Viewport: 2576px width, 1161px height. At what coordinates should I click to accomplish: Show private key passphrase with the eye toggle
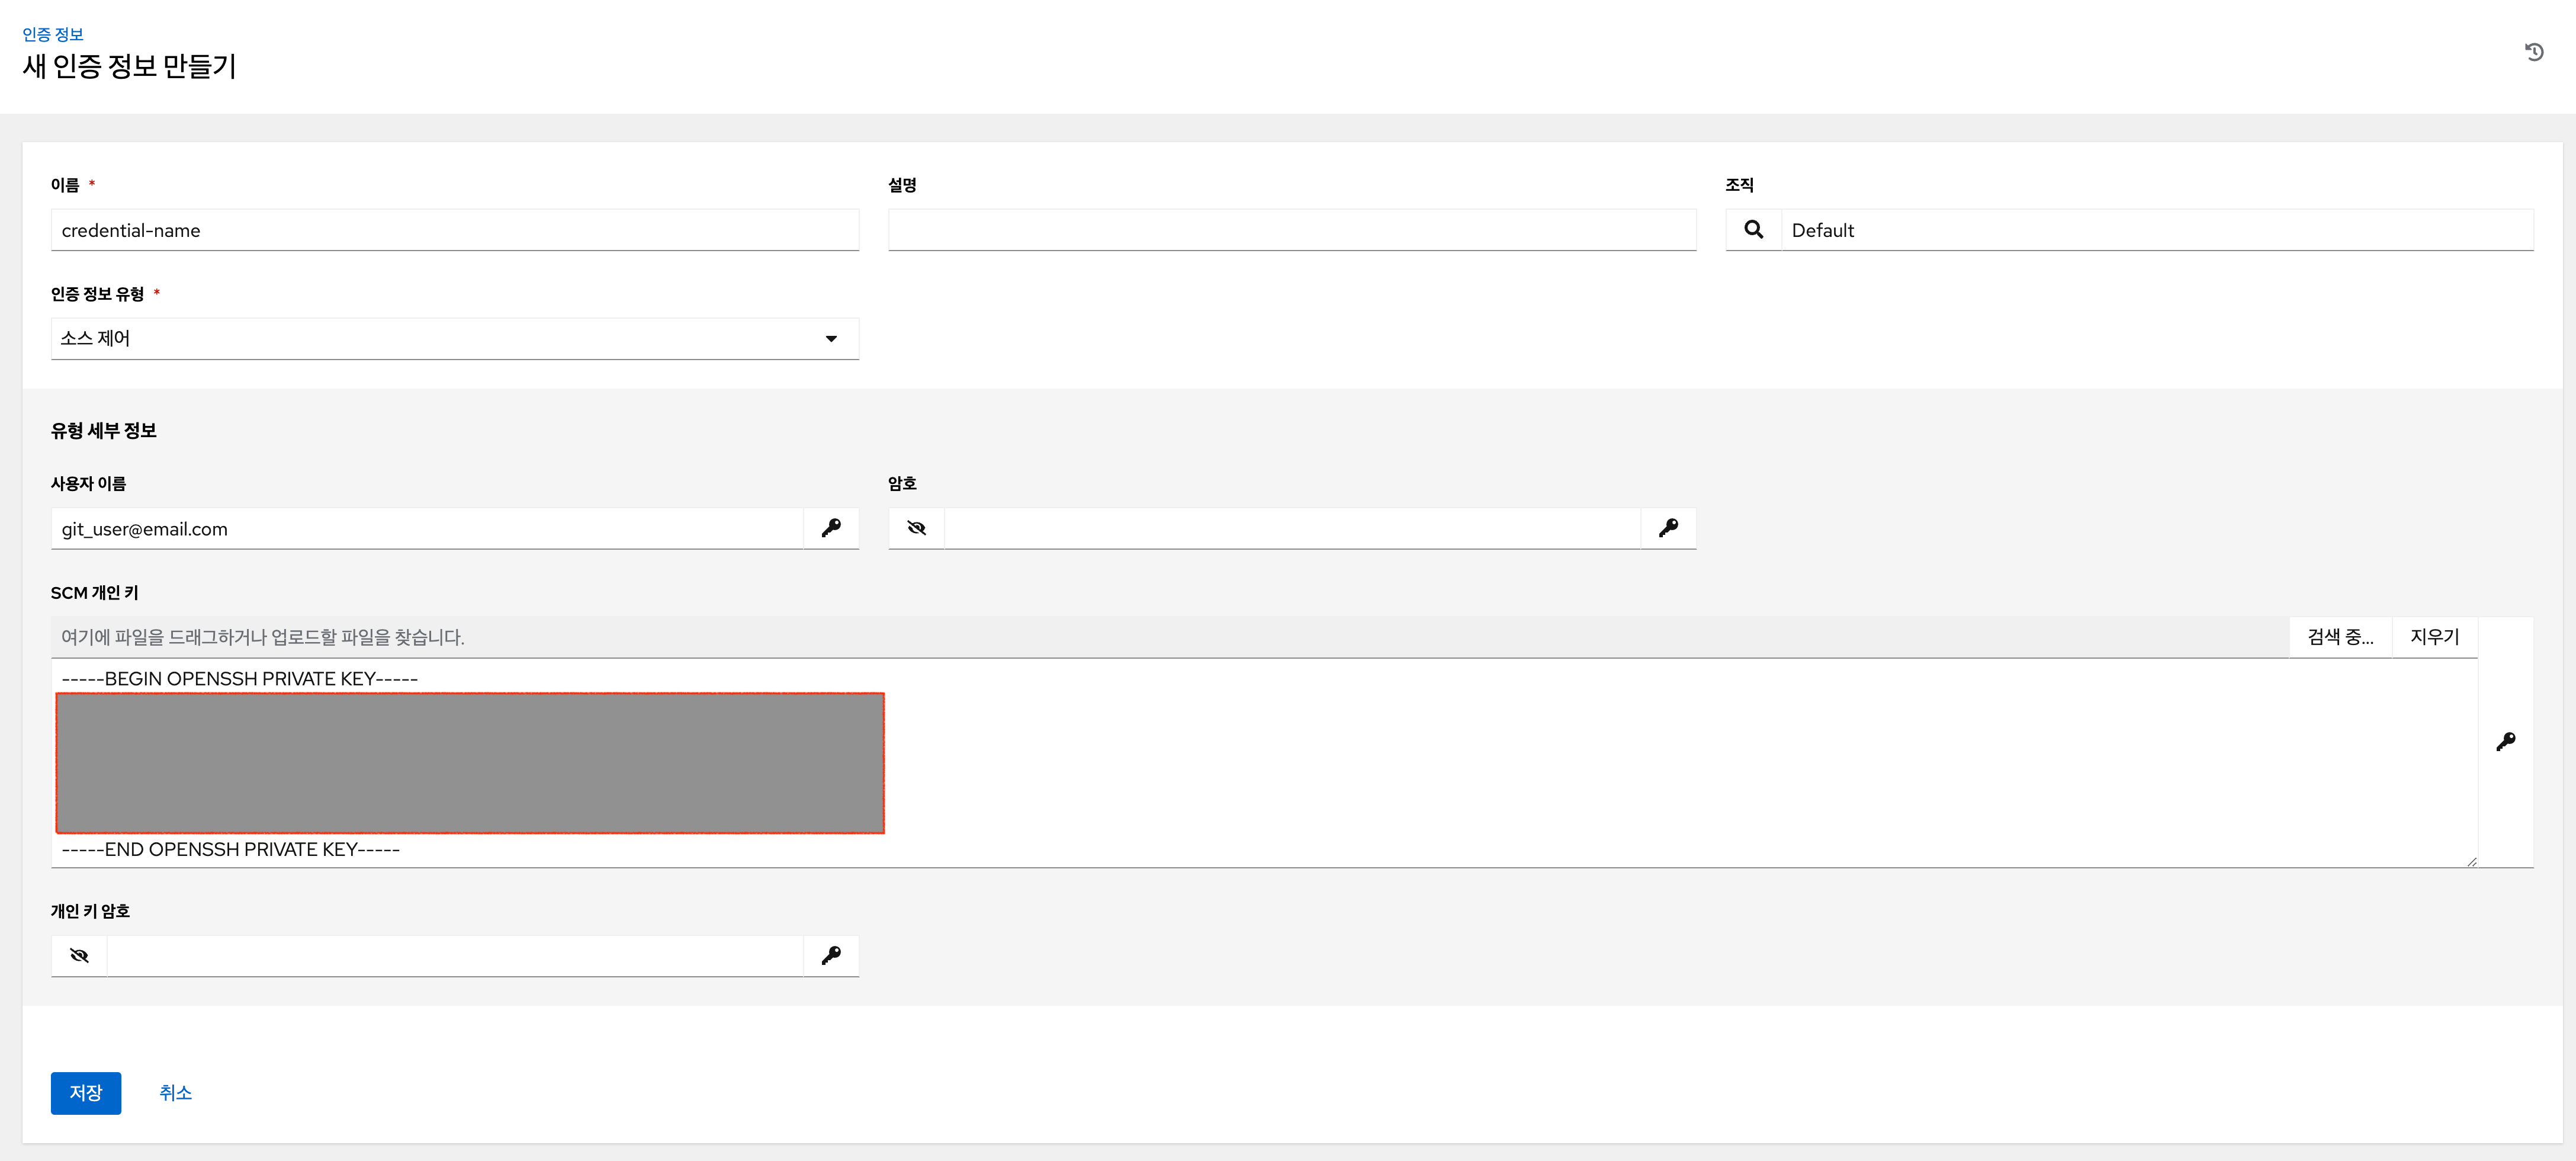pos(79,956)
